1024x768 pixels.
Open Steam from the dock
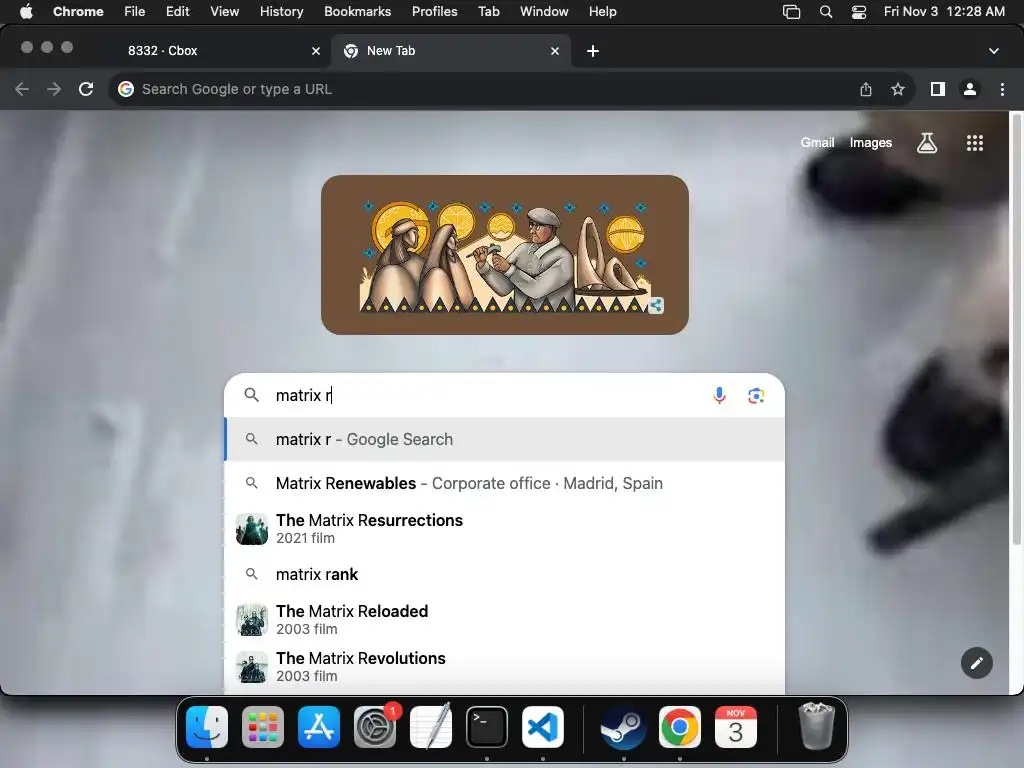point(624,727)
